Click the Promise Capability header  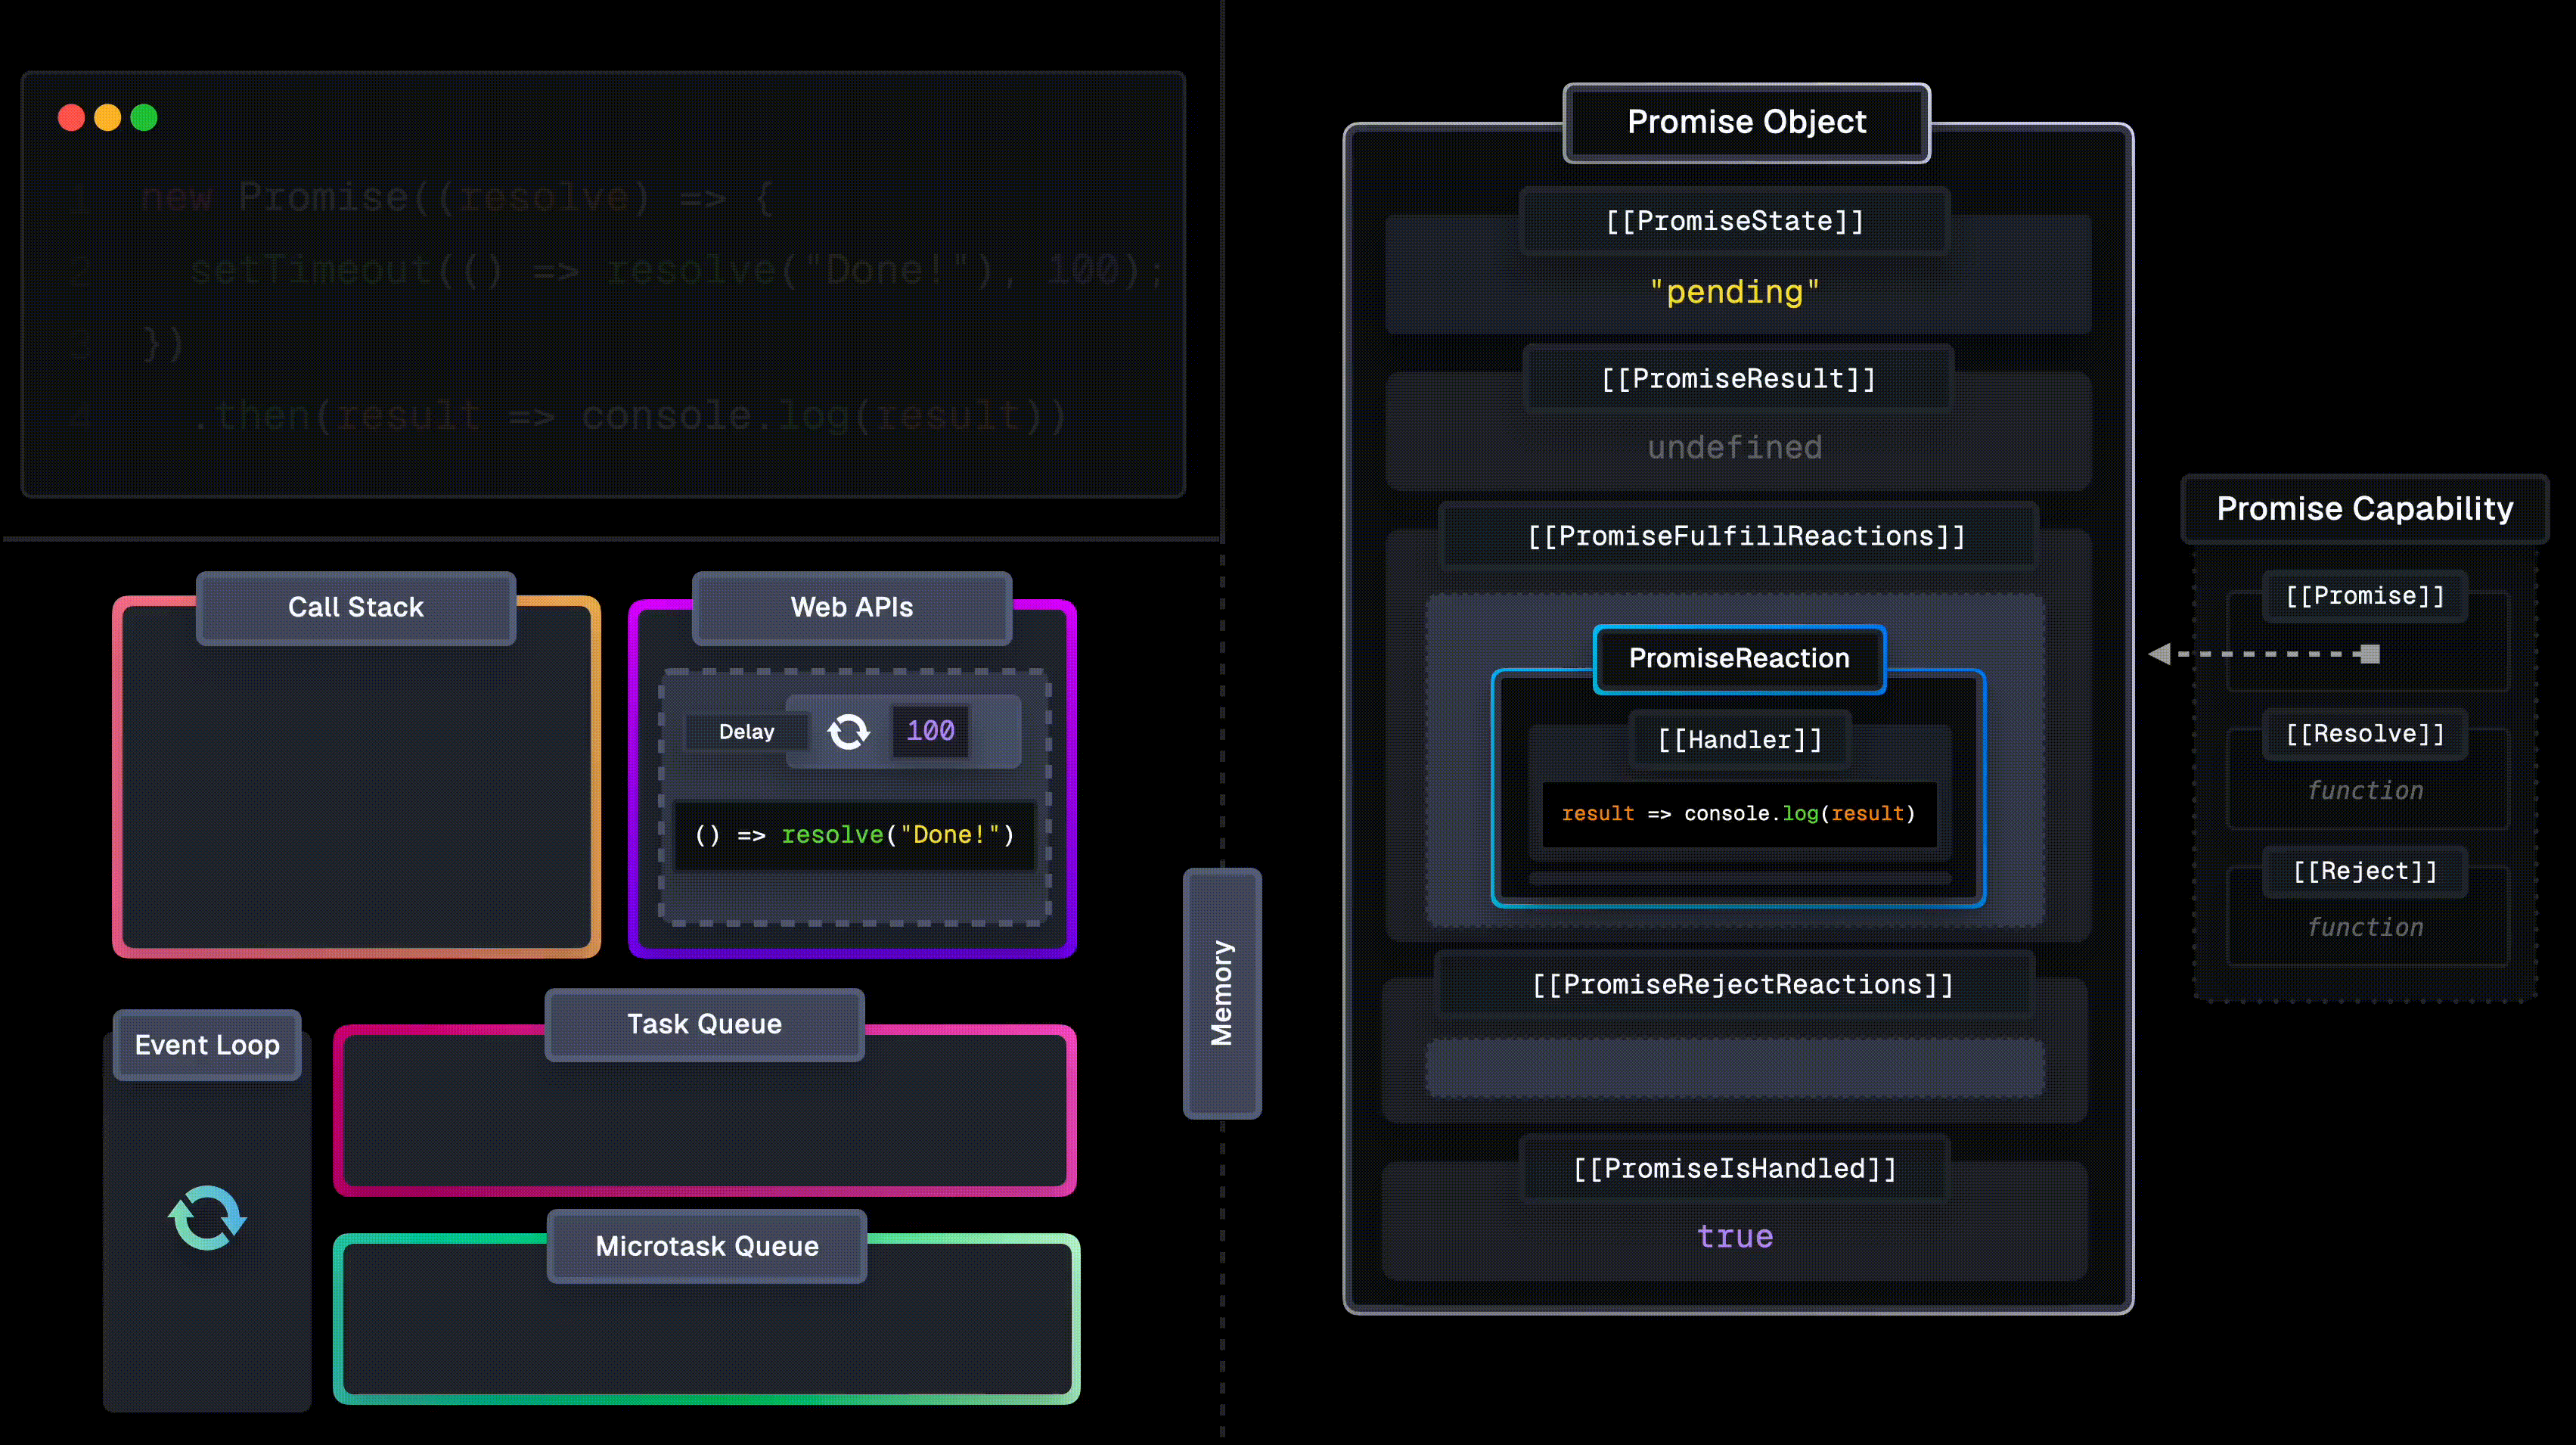click(2364, 509)
